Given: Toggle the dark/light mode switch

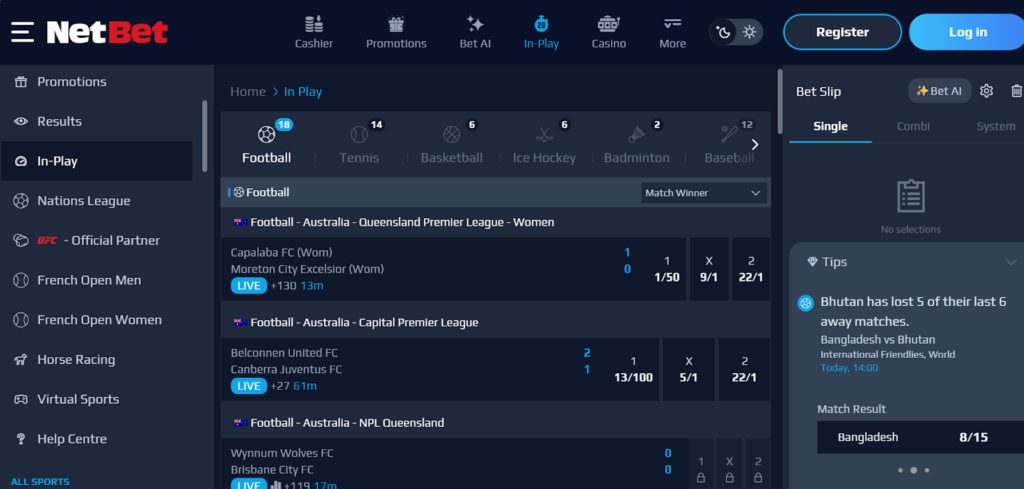Looking at the screenshot, I should [736, 32].
